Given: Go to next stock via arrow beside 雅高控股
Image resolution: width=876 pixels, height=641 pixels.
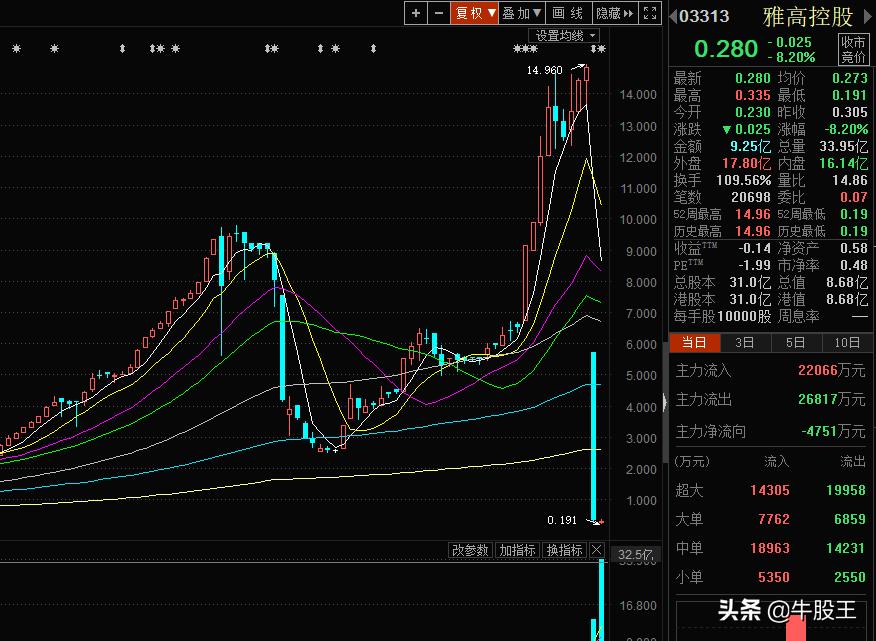Looking at the screenshot, I should (x=867, y=16).
